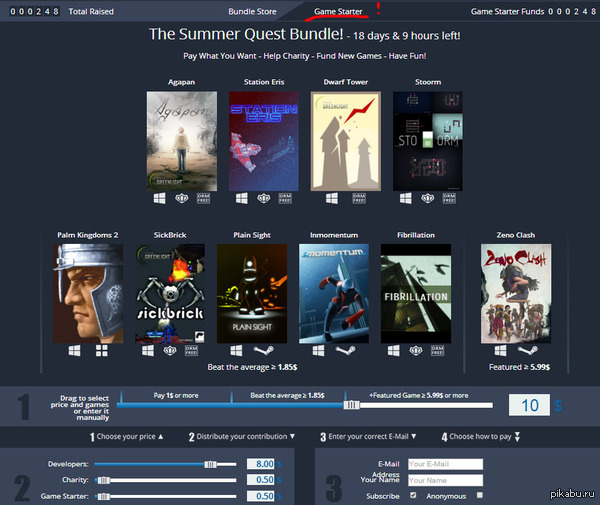Click the Beat the average ≥ 1.85$ caption under games
Viewport: 600px width, 505px height.
[x=252, y=367]
